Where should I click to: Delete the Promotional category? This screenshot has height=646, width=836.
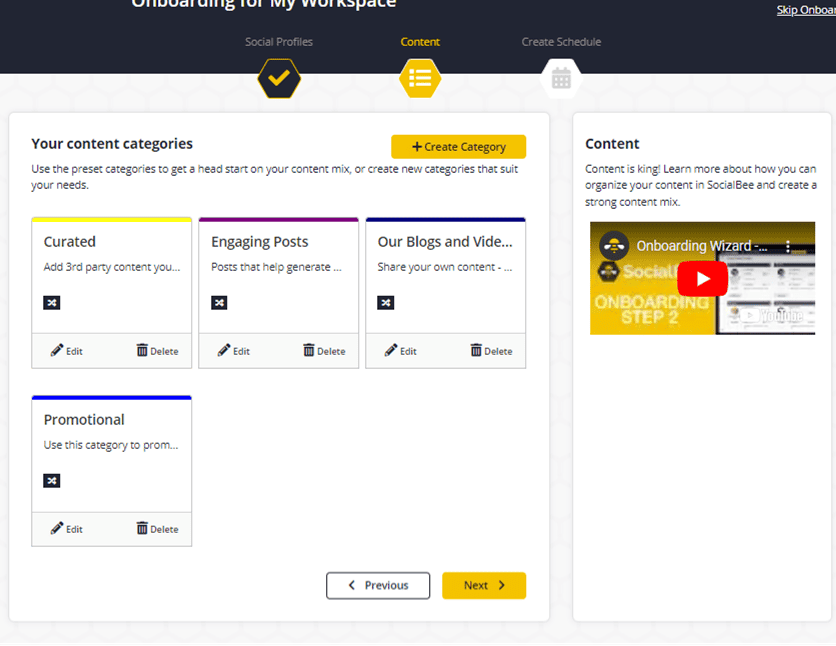156,528
